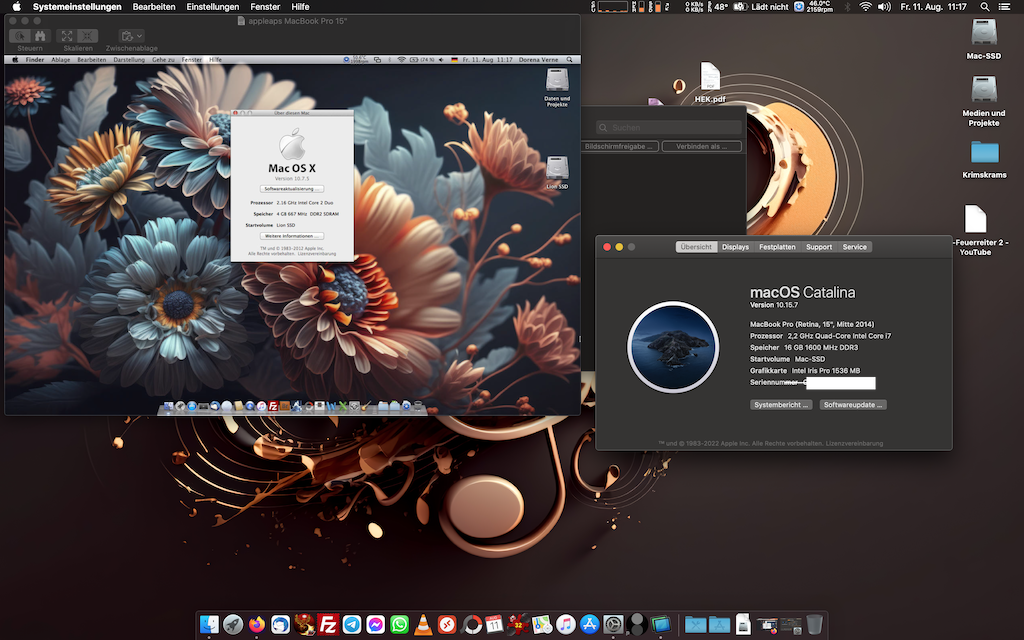Image resolution: width=1024 pixels, height=640 pixels.
Task: Open Firefox from the Dock
Action: pyautogui.click(x=256, y=624)
